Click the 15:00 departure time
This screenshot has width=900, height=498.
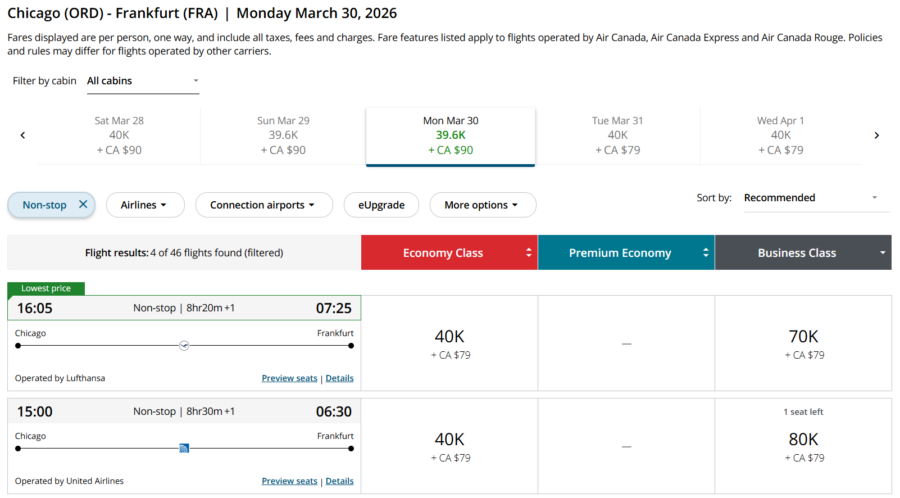pyautogui.click(x=34, y=411)
